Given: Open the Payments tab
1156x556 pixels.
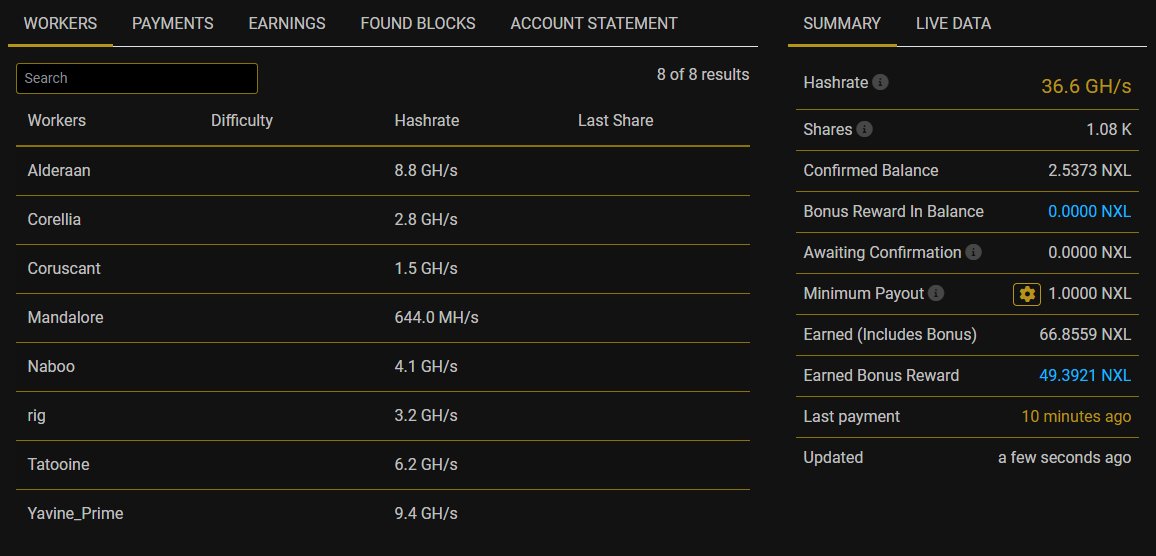Looking at the screenshot, I should [173, 24].
